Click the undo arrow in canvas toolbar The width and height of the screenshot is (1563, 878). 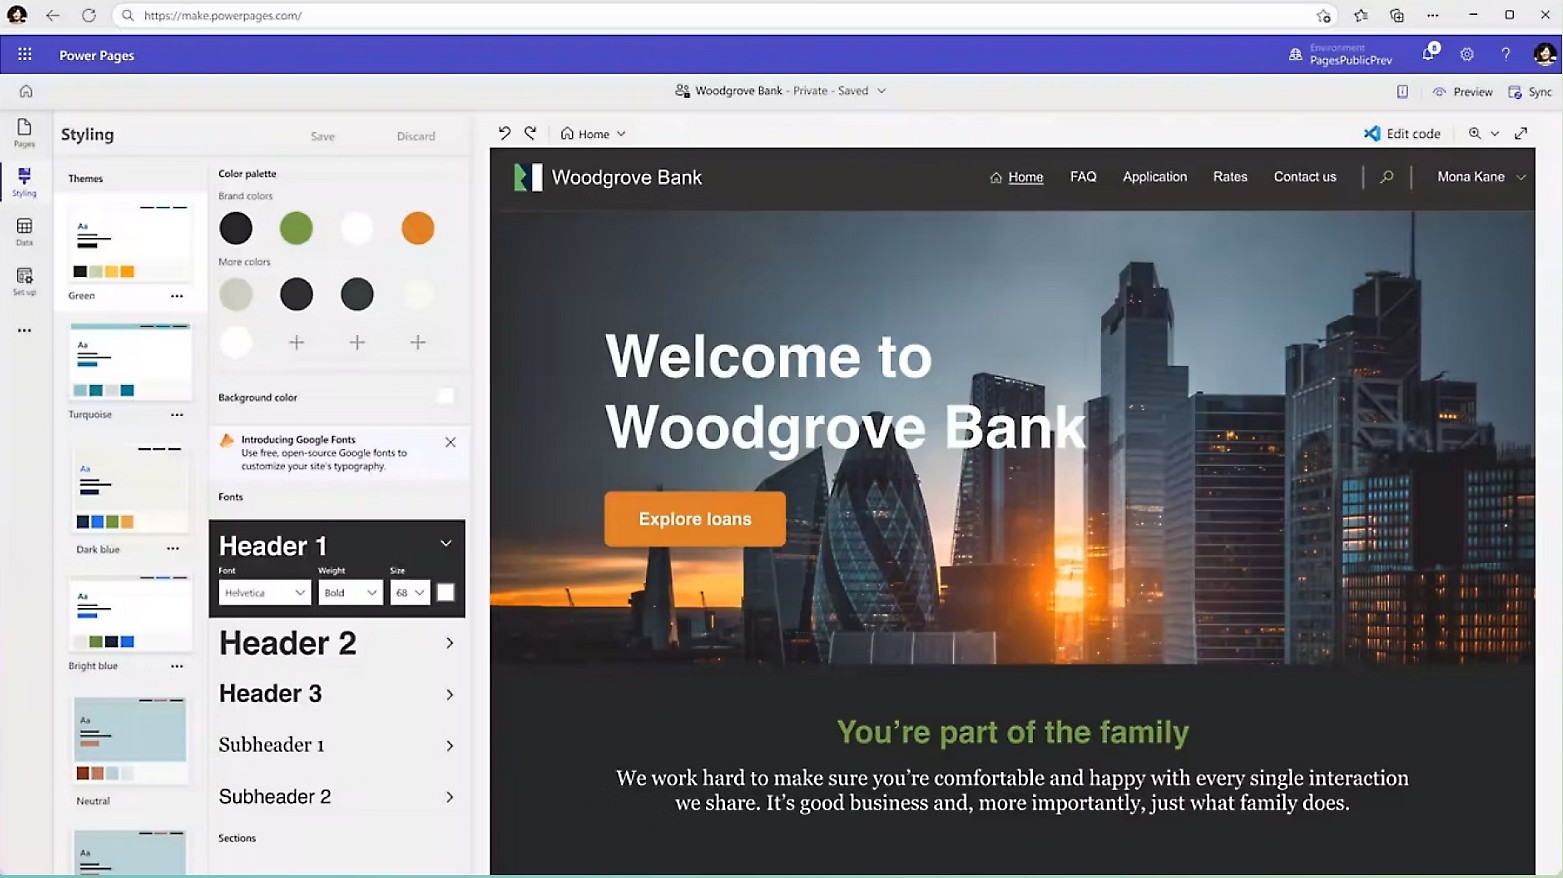coord(504,133)
